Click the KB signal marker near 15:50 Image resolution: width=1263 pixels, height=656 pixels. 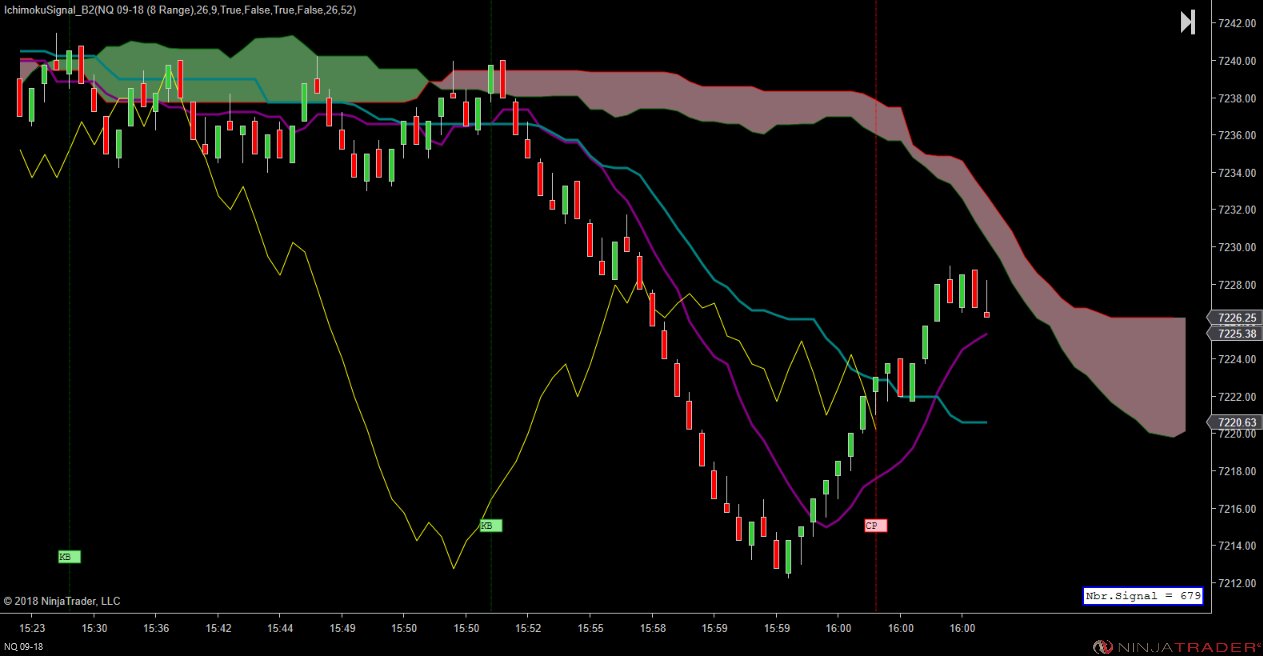tap(491, 525)
